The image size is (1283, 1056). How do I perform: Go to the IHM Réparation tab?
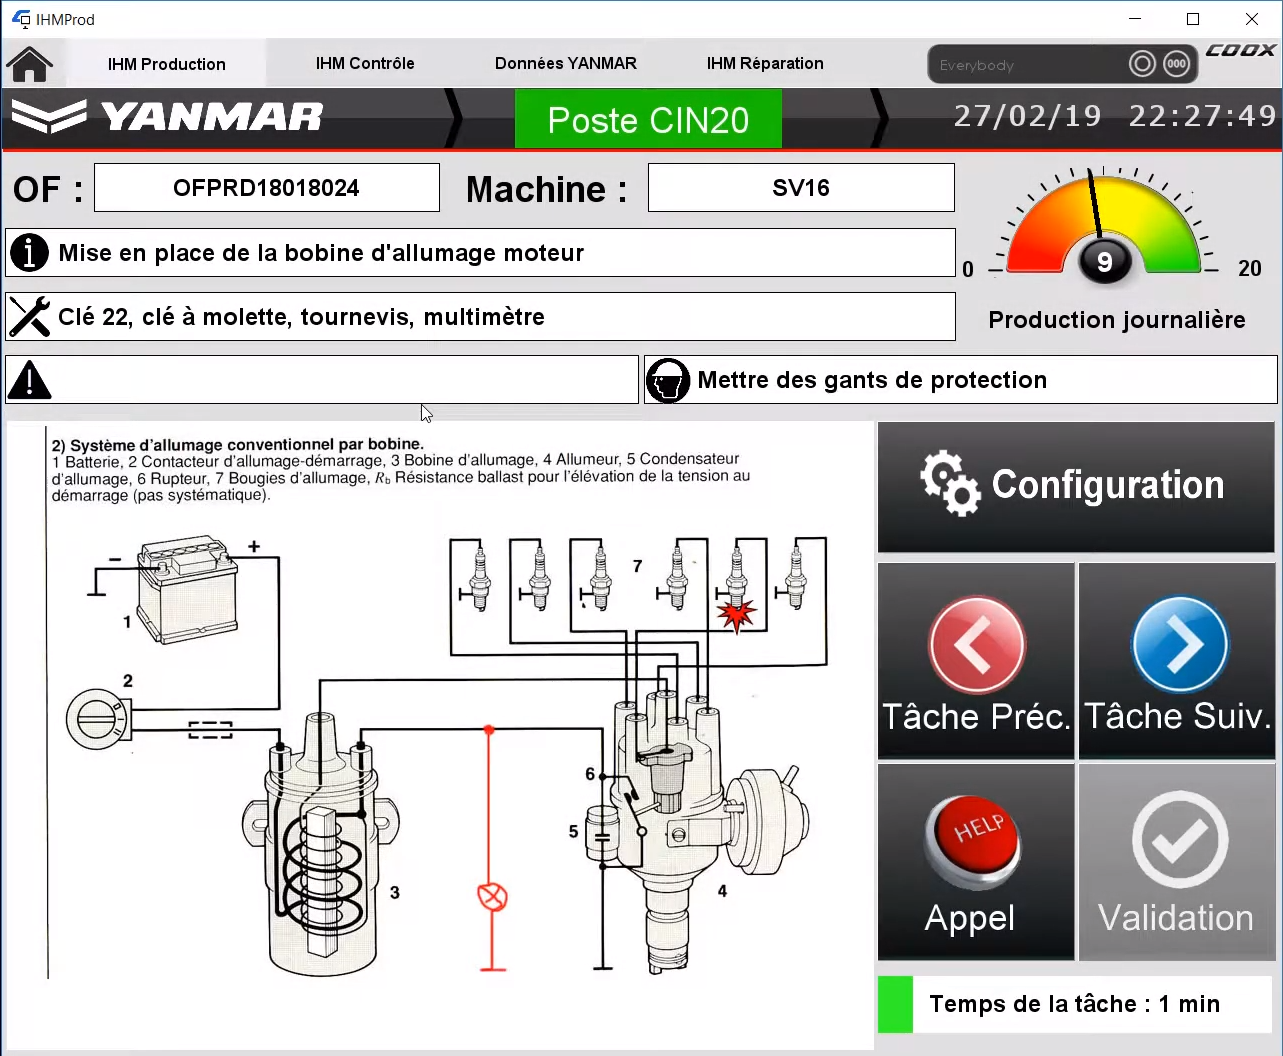tap(765, 63)
